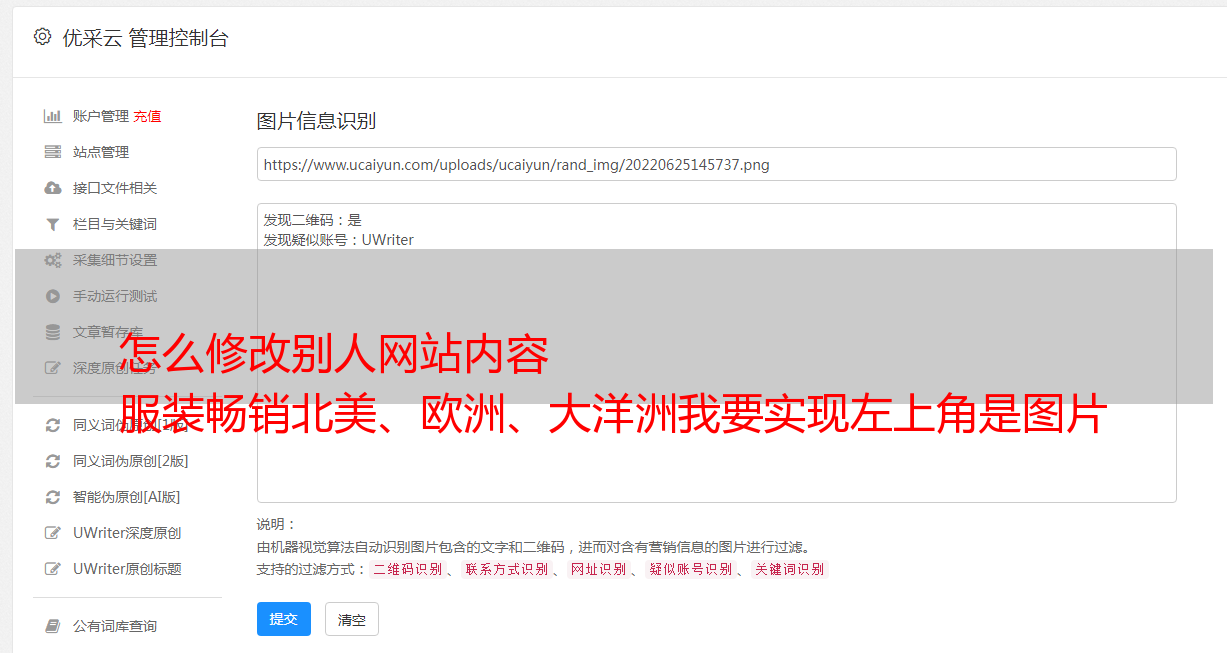
Task: Click the 发现二维码：是 result line
Action: click(x=313, y=220)
